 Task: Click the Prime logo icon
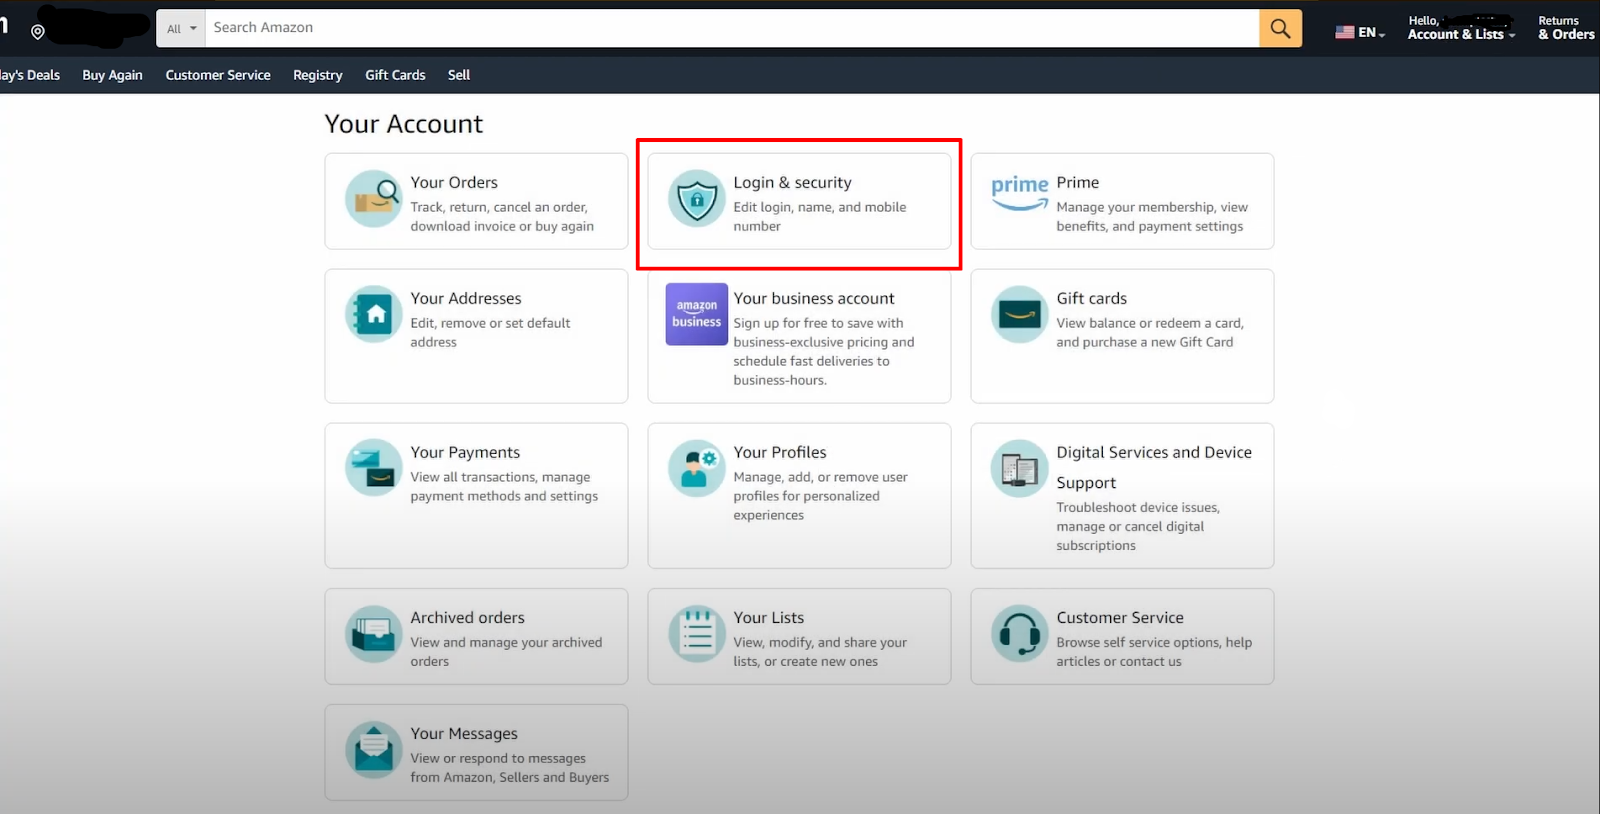(x=1020, y=192)
